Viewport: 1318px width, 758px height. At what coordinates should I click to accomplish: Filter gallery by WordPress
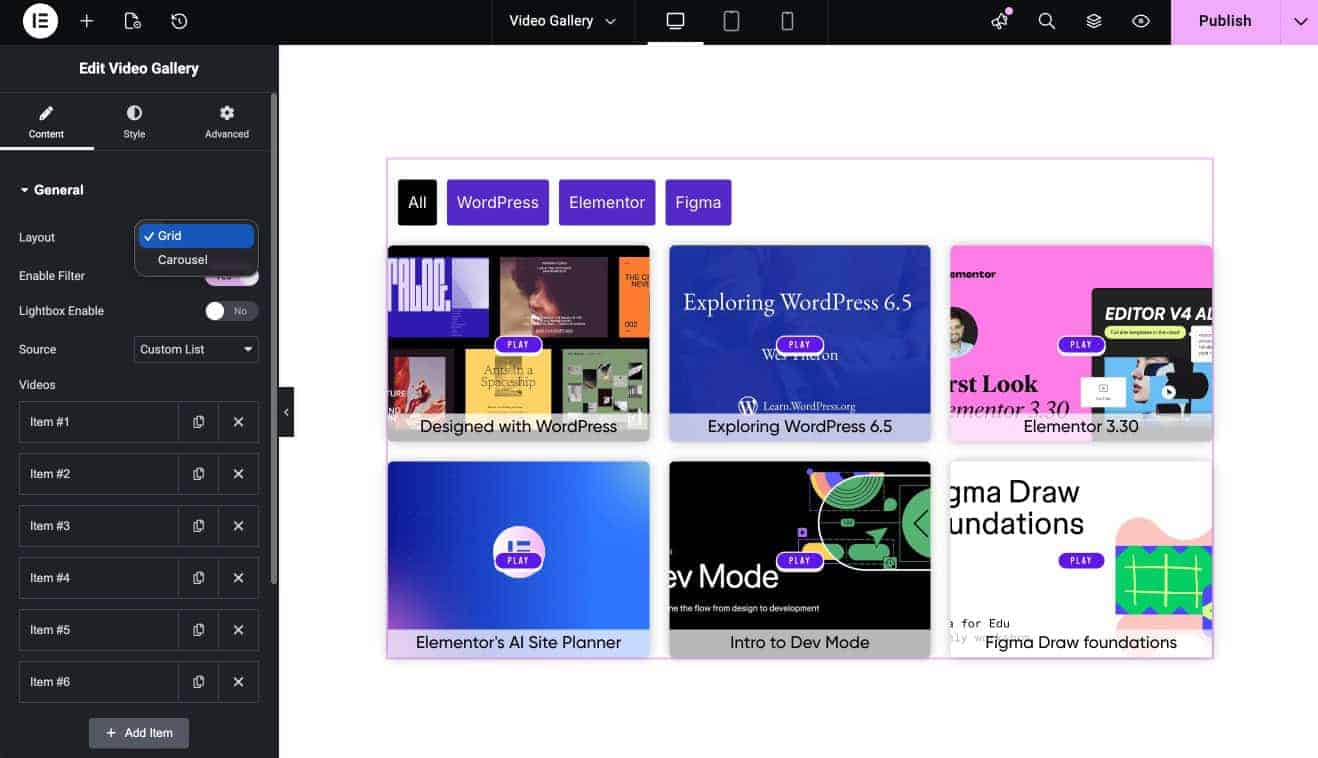pos(498,202)
